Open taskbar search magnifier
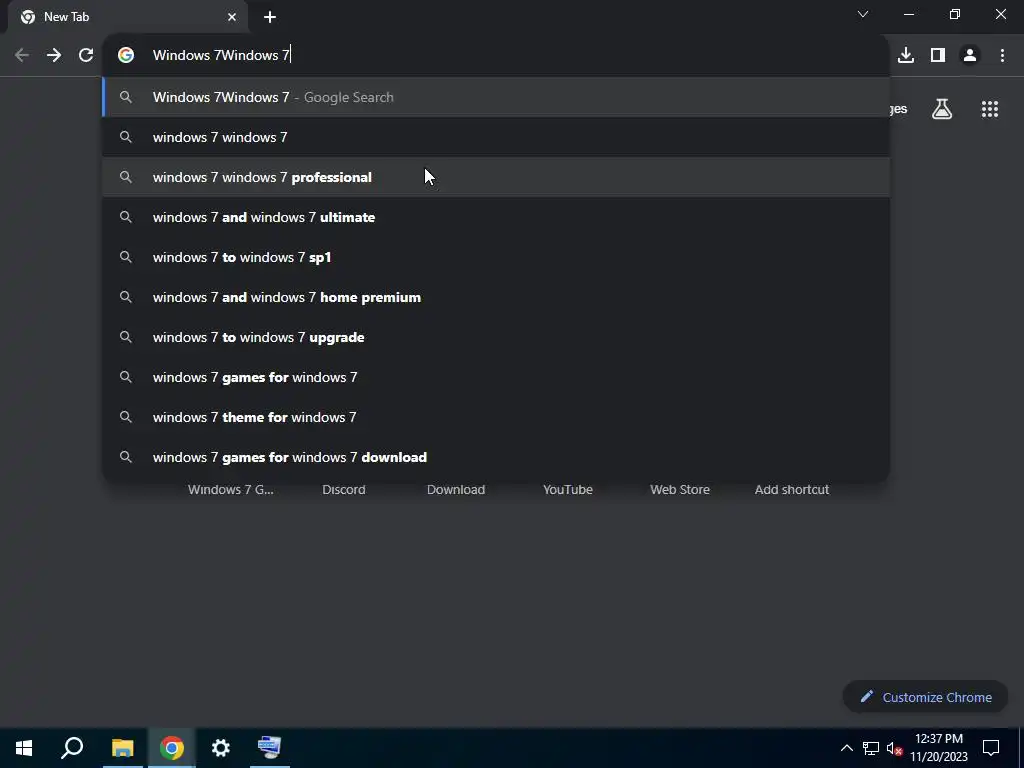This screenshot has width=1024, height=768. (x=72, y=748)
